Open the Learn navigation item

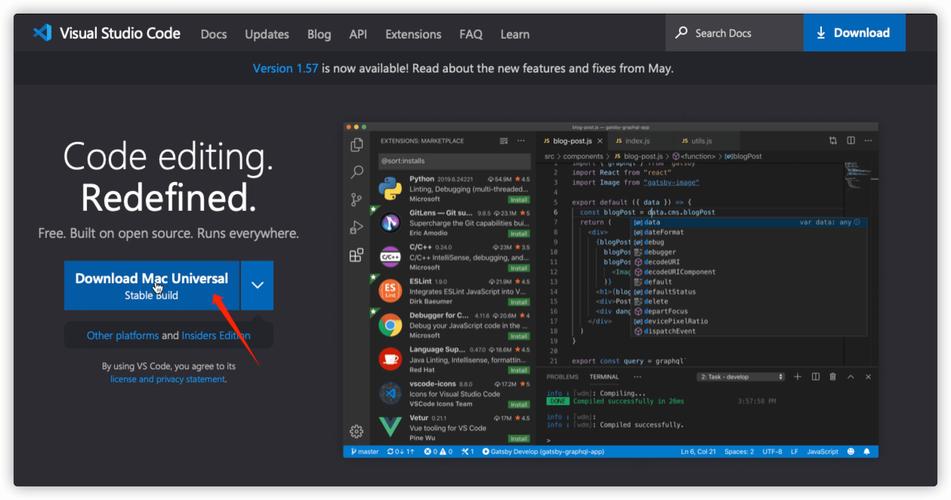coord(515,35)
